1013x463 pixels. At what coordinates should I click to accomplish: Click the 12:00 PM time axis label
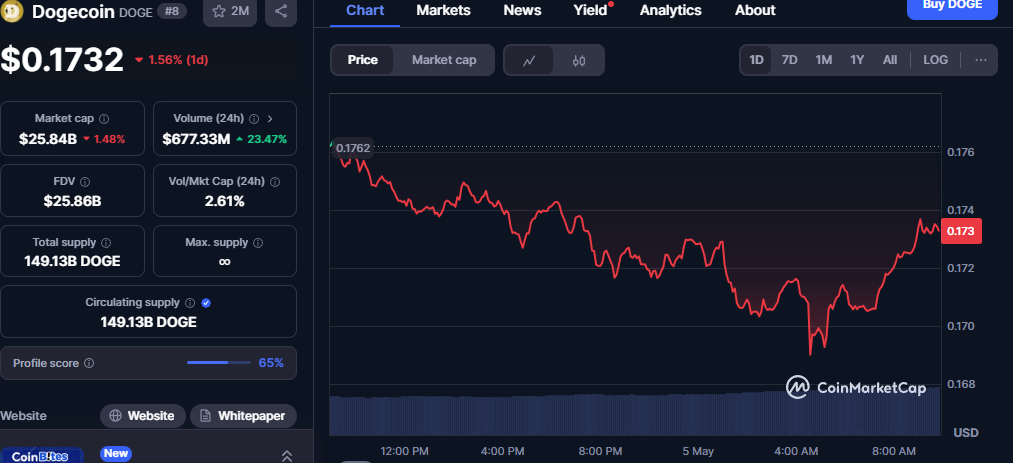404,451
